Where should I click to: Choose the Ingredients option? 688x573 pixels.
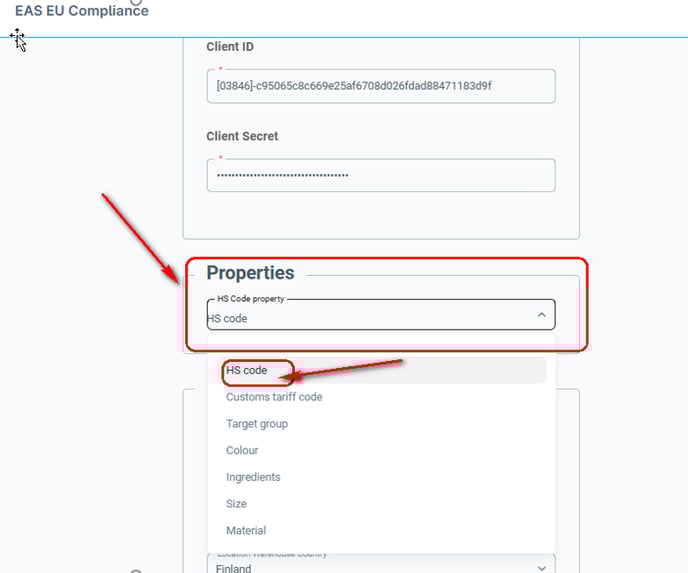pyautogui.click(x=381, y=477)
